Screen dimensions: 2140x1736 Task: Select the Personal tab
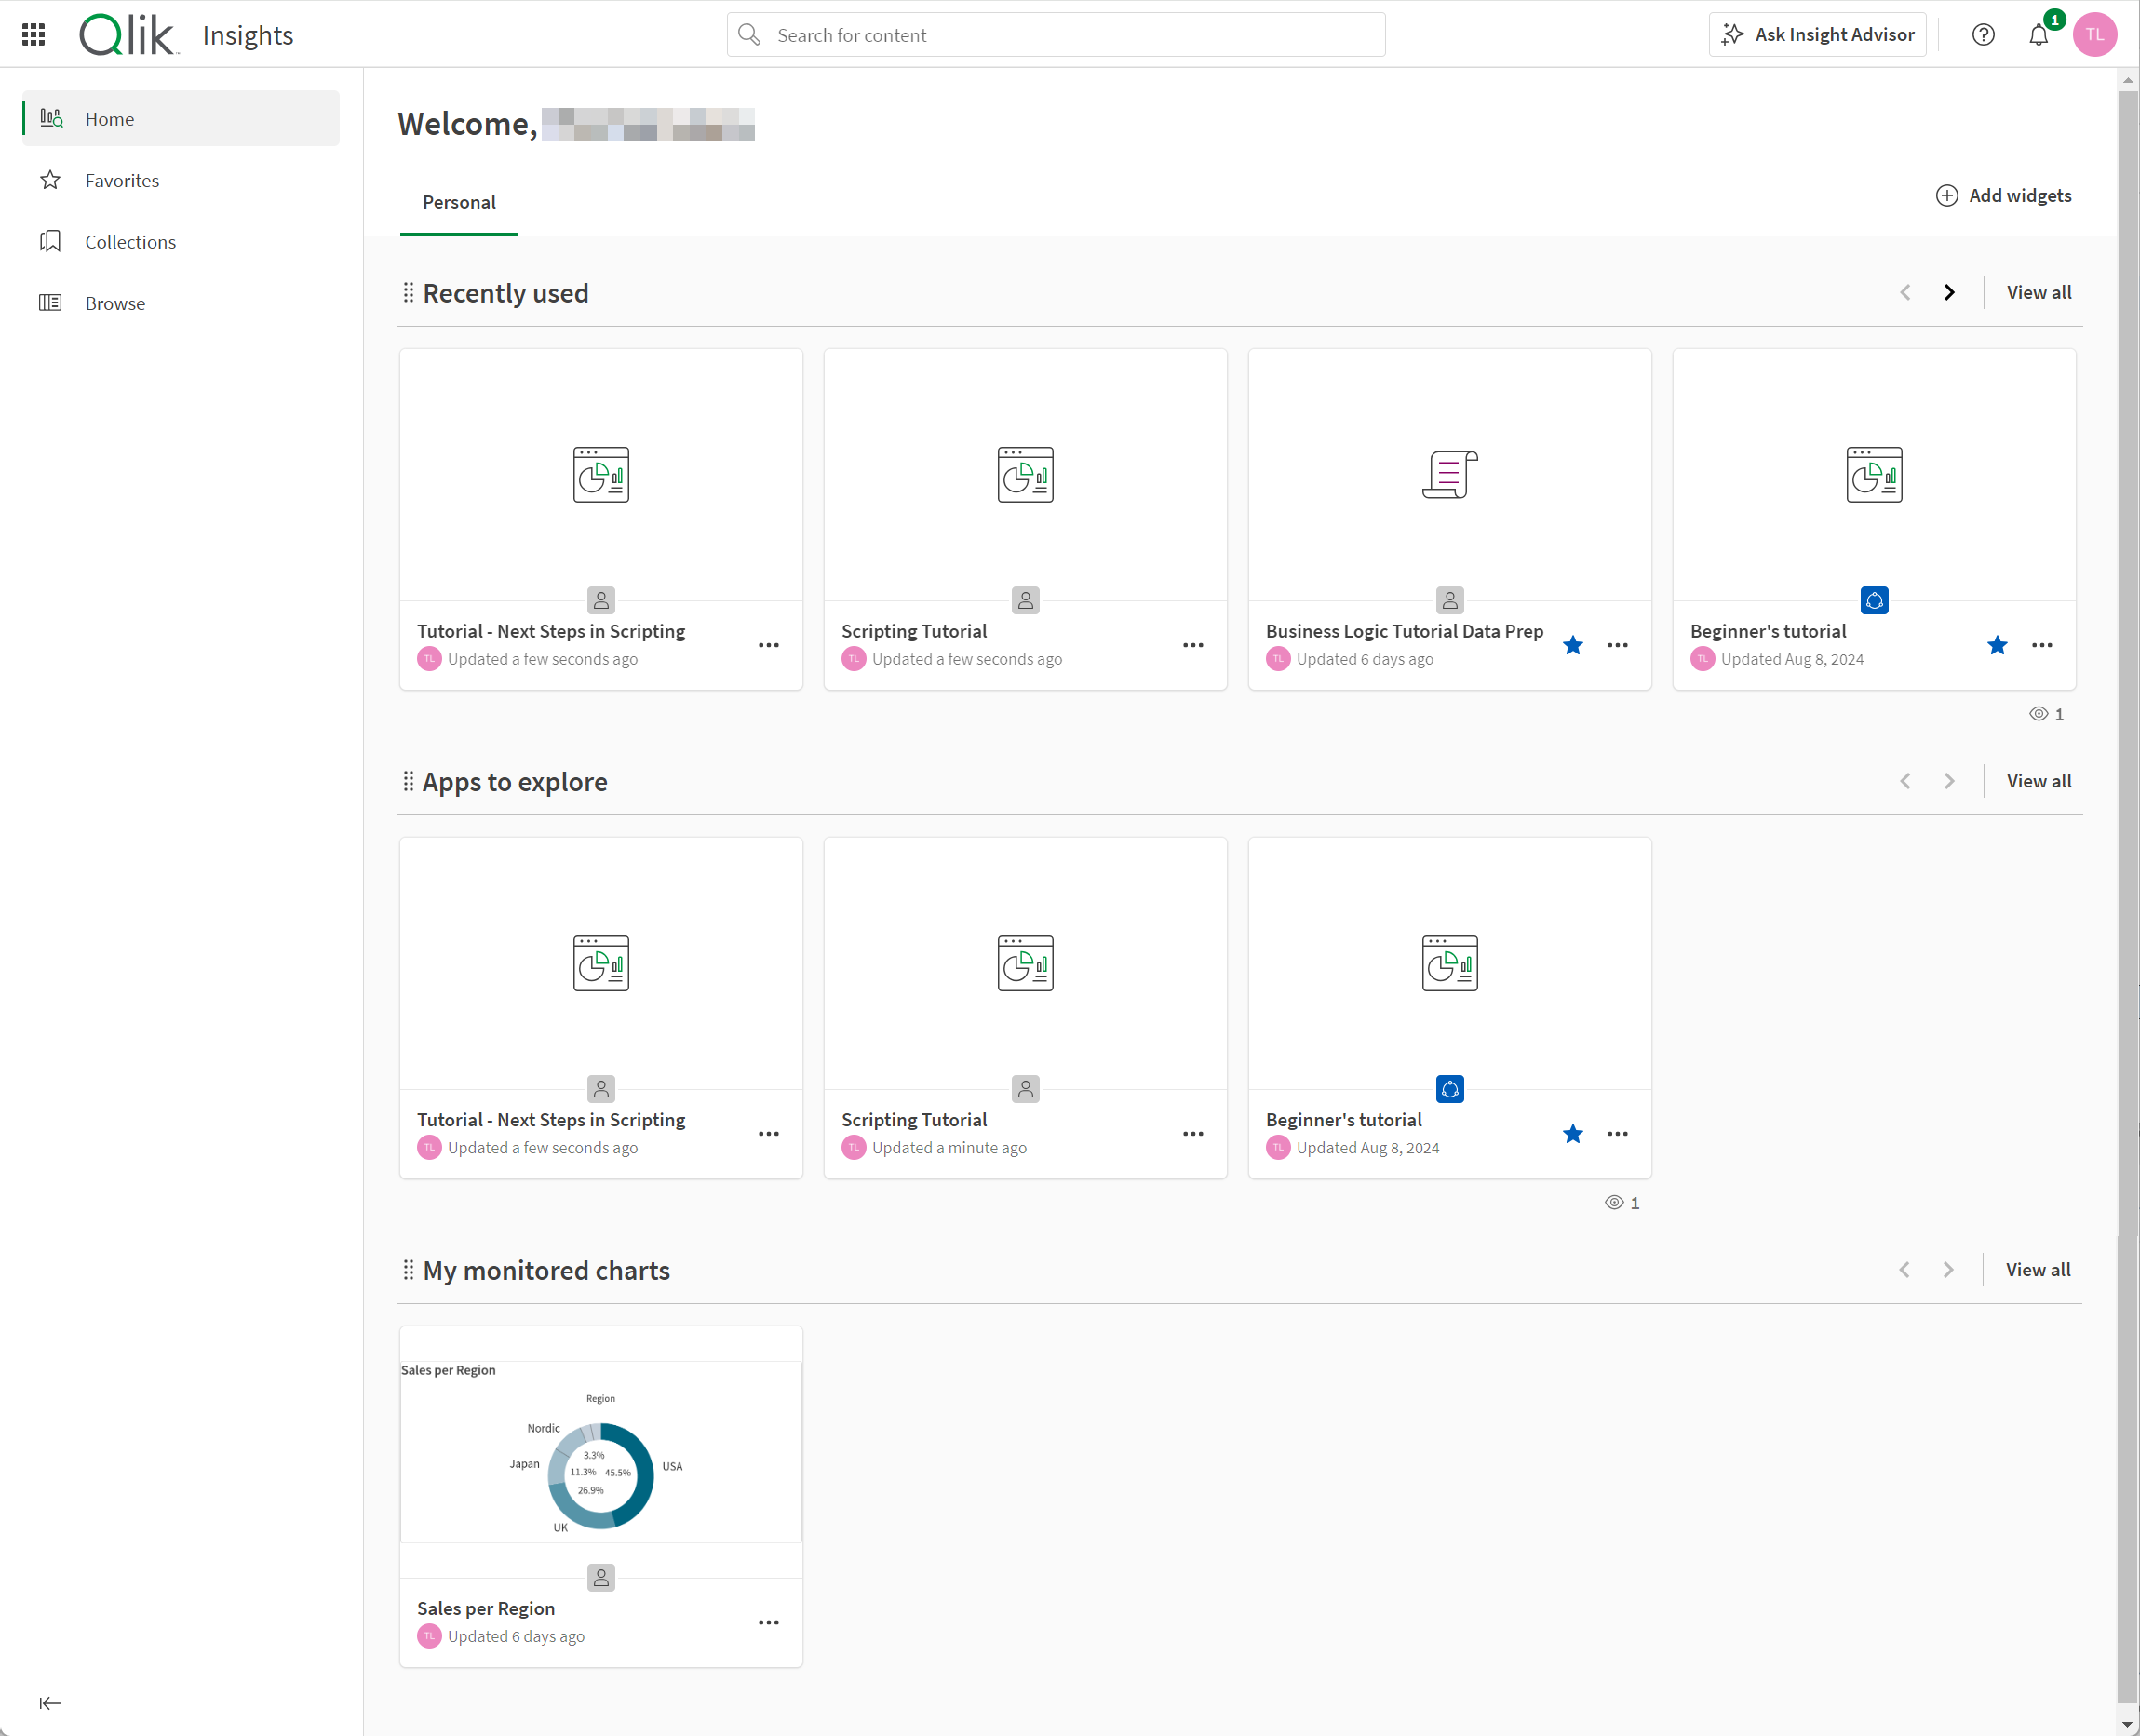[459, 200]
